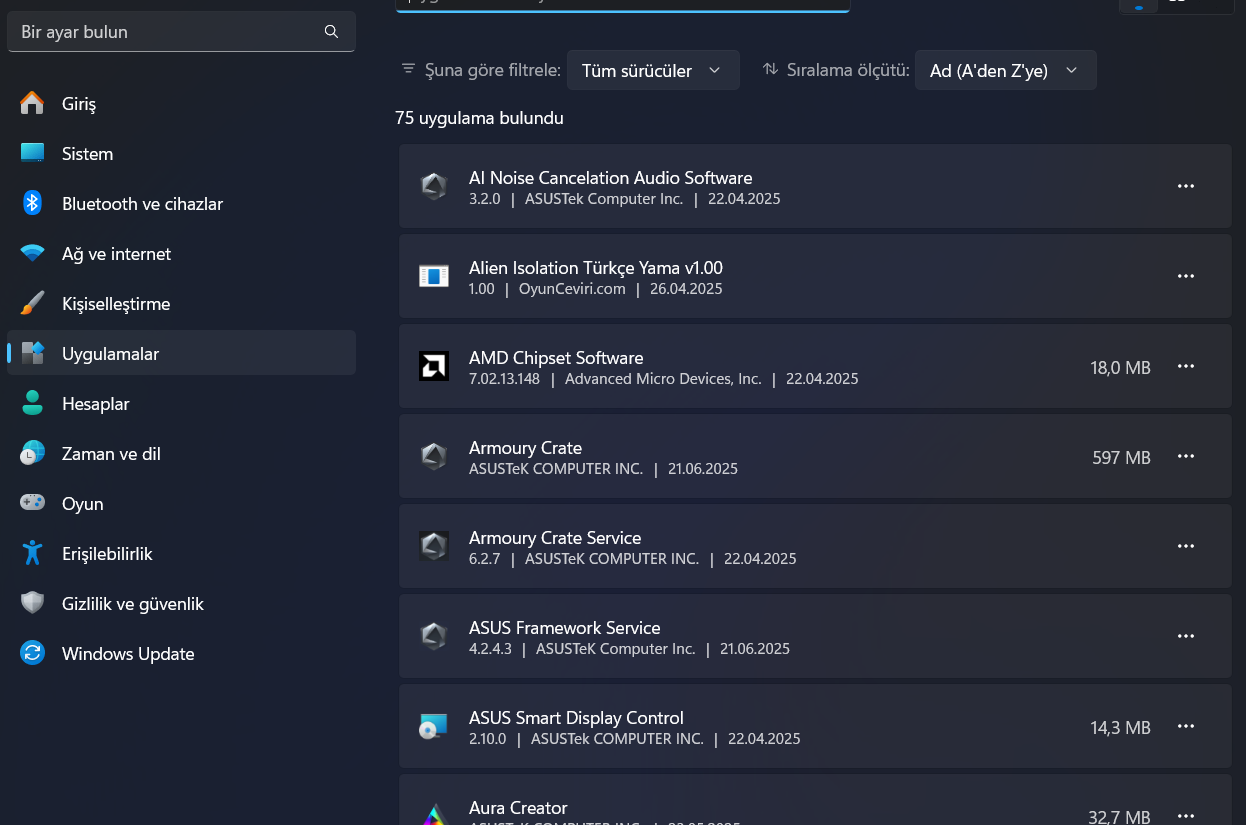Screen dimensions: 1246x825
Task: Click the Windows Update sync icon
Action: (32, 653)
